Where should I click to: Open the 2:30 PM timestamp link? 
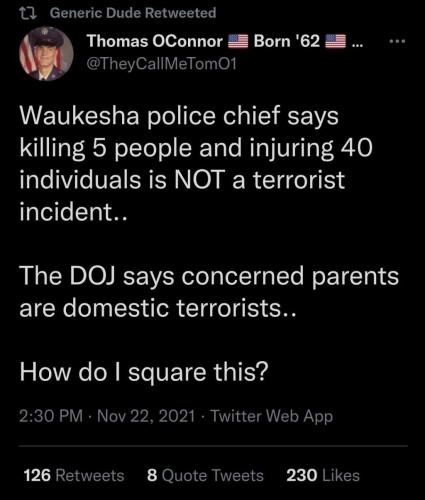pyautogui.click(x=51, y=416)
